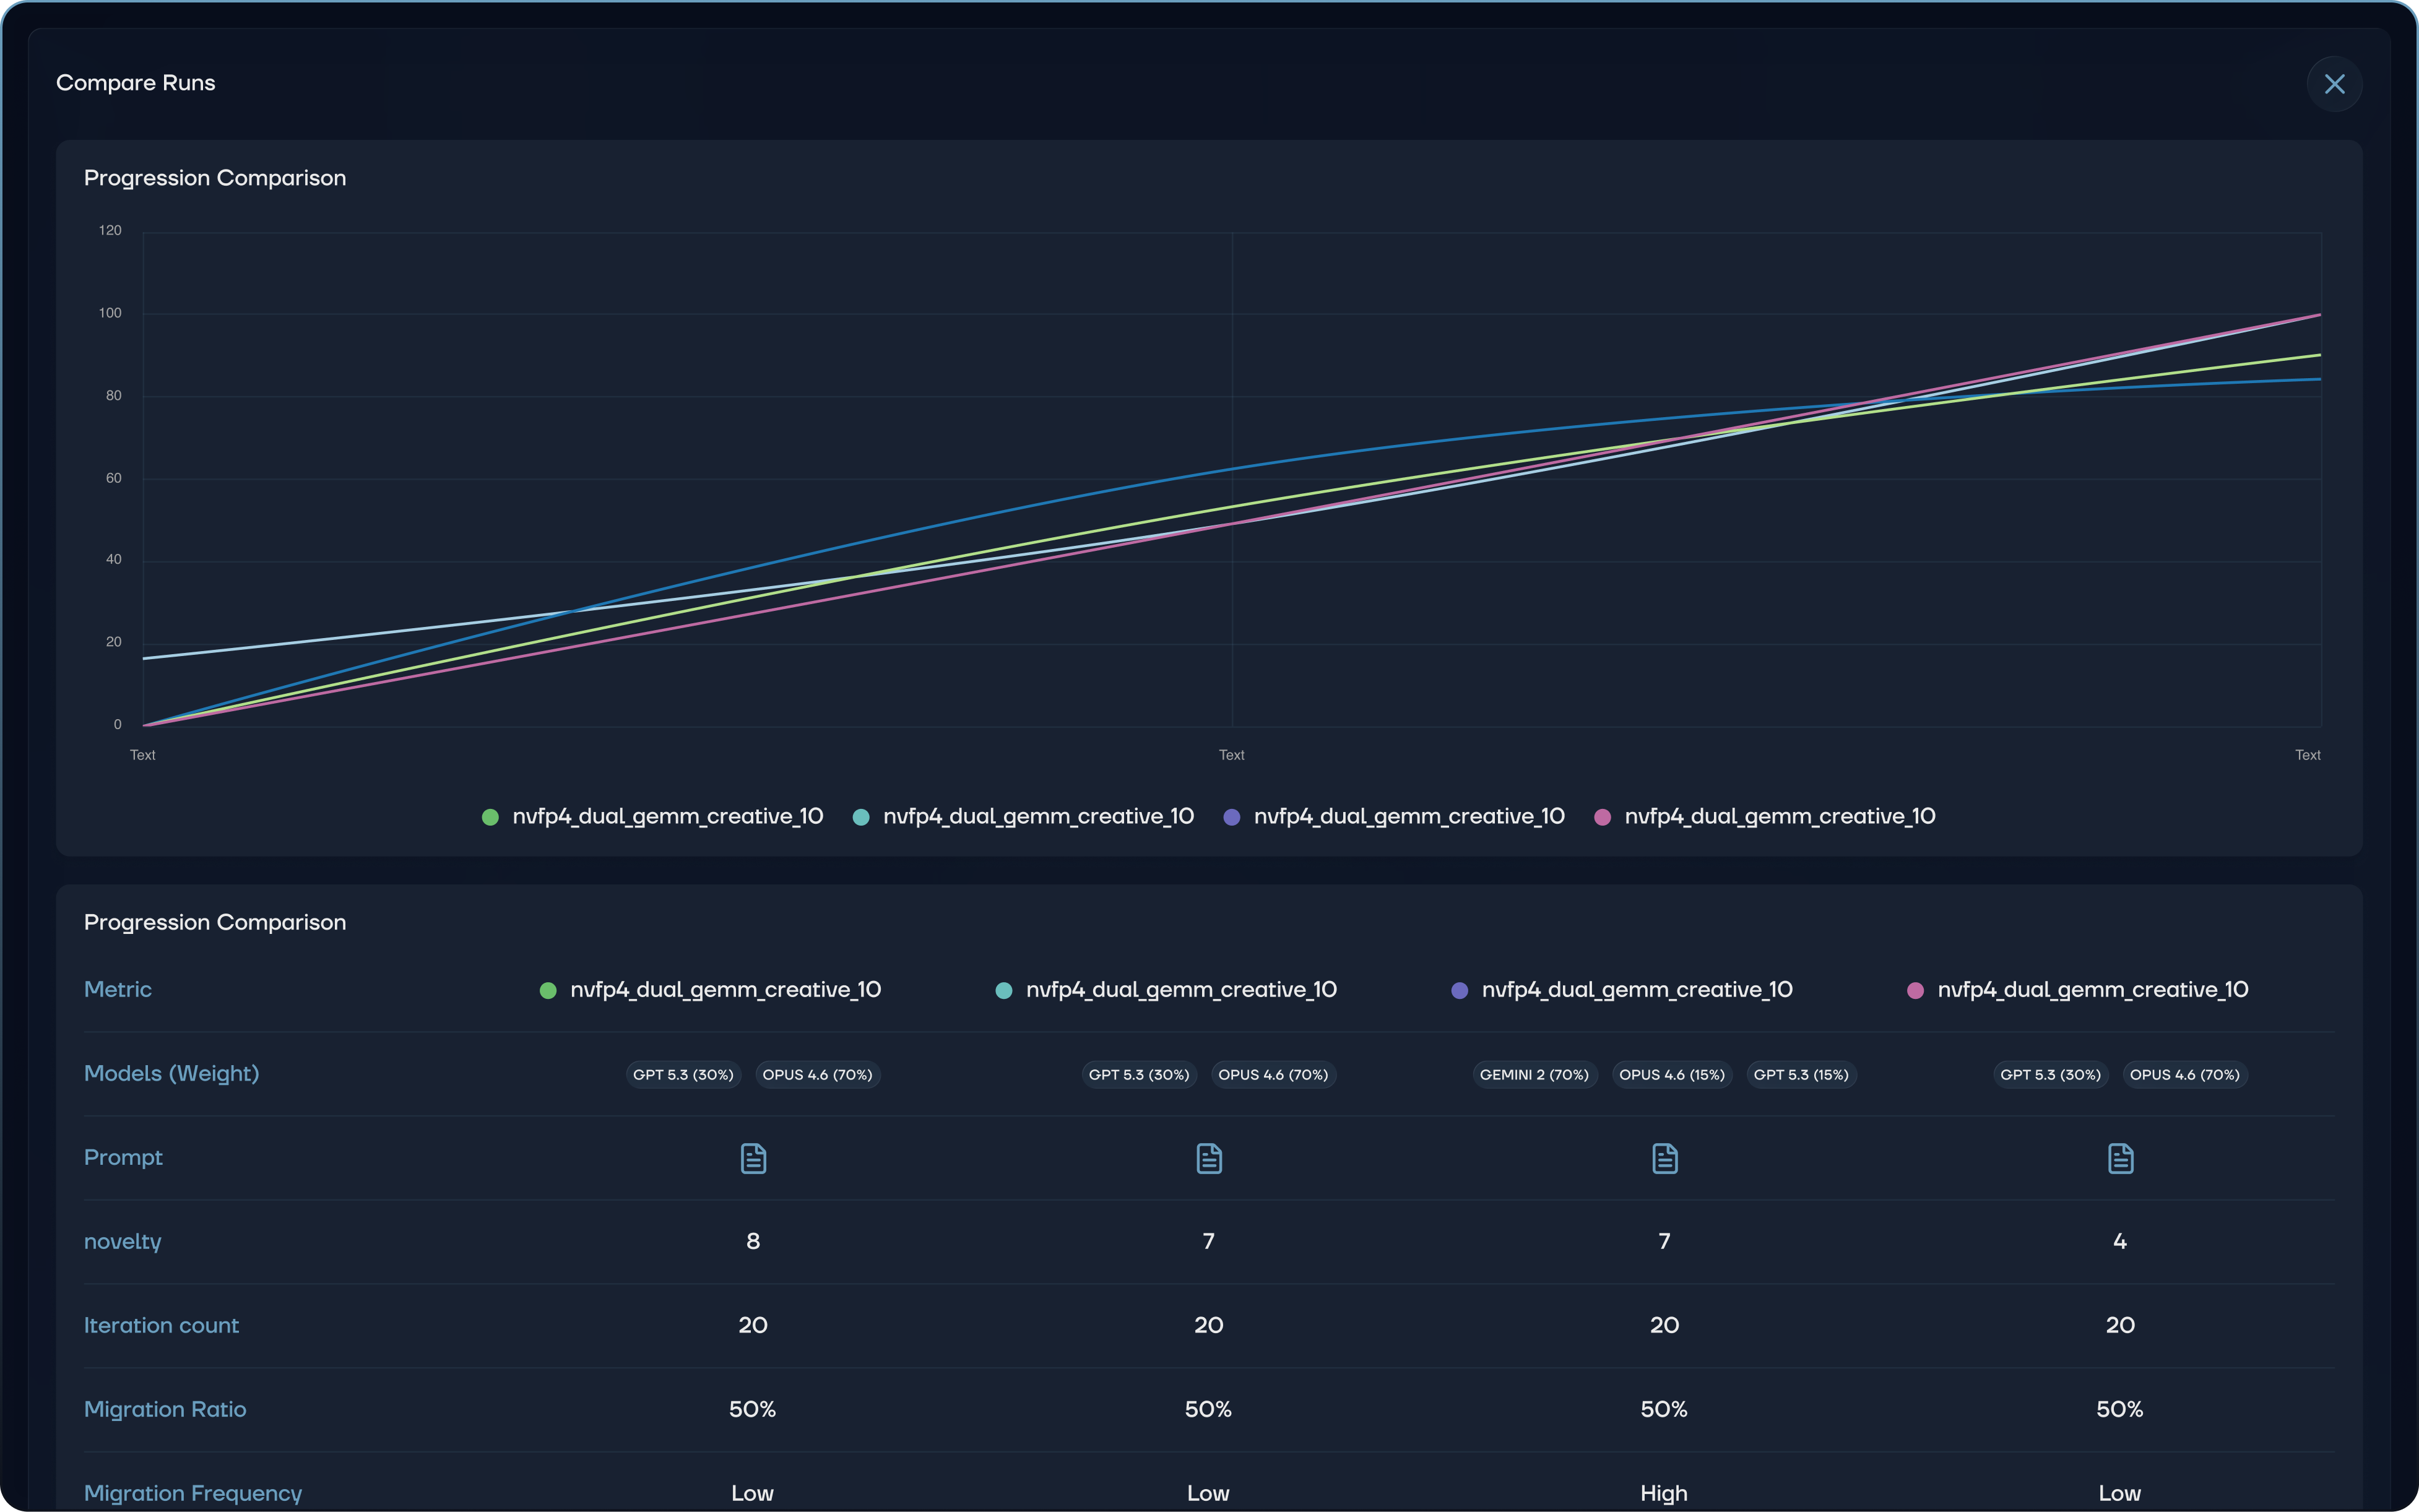
Task: Close the Compare Runs dialog
Action: [x=2334, y=84]
